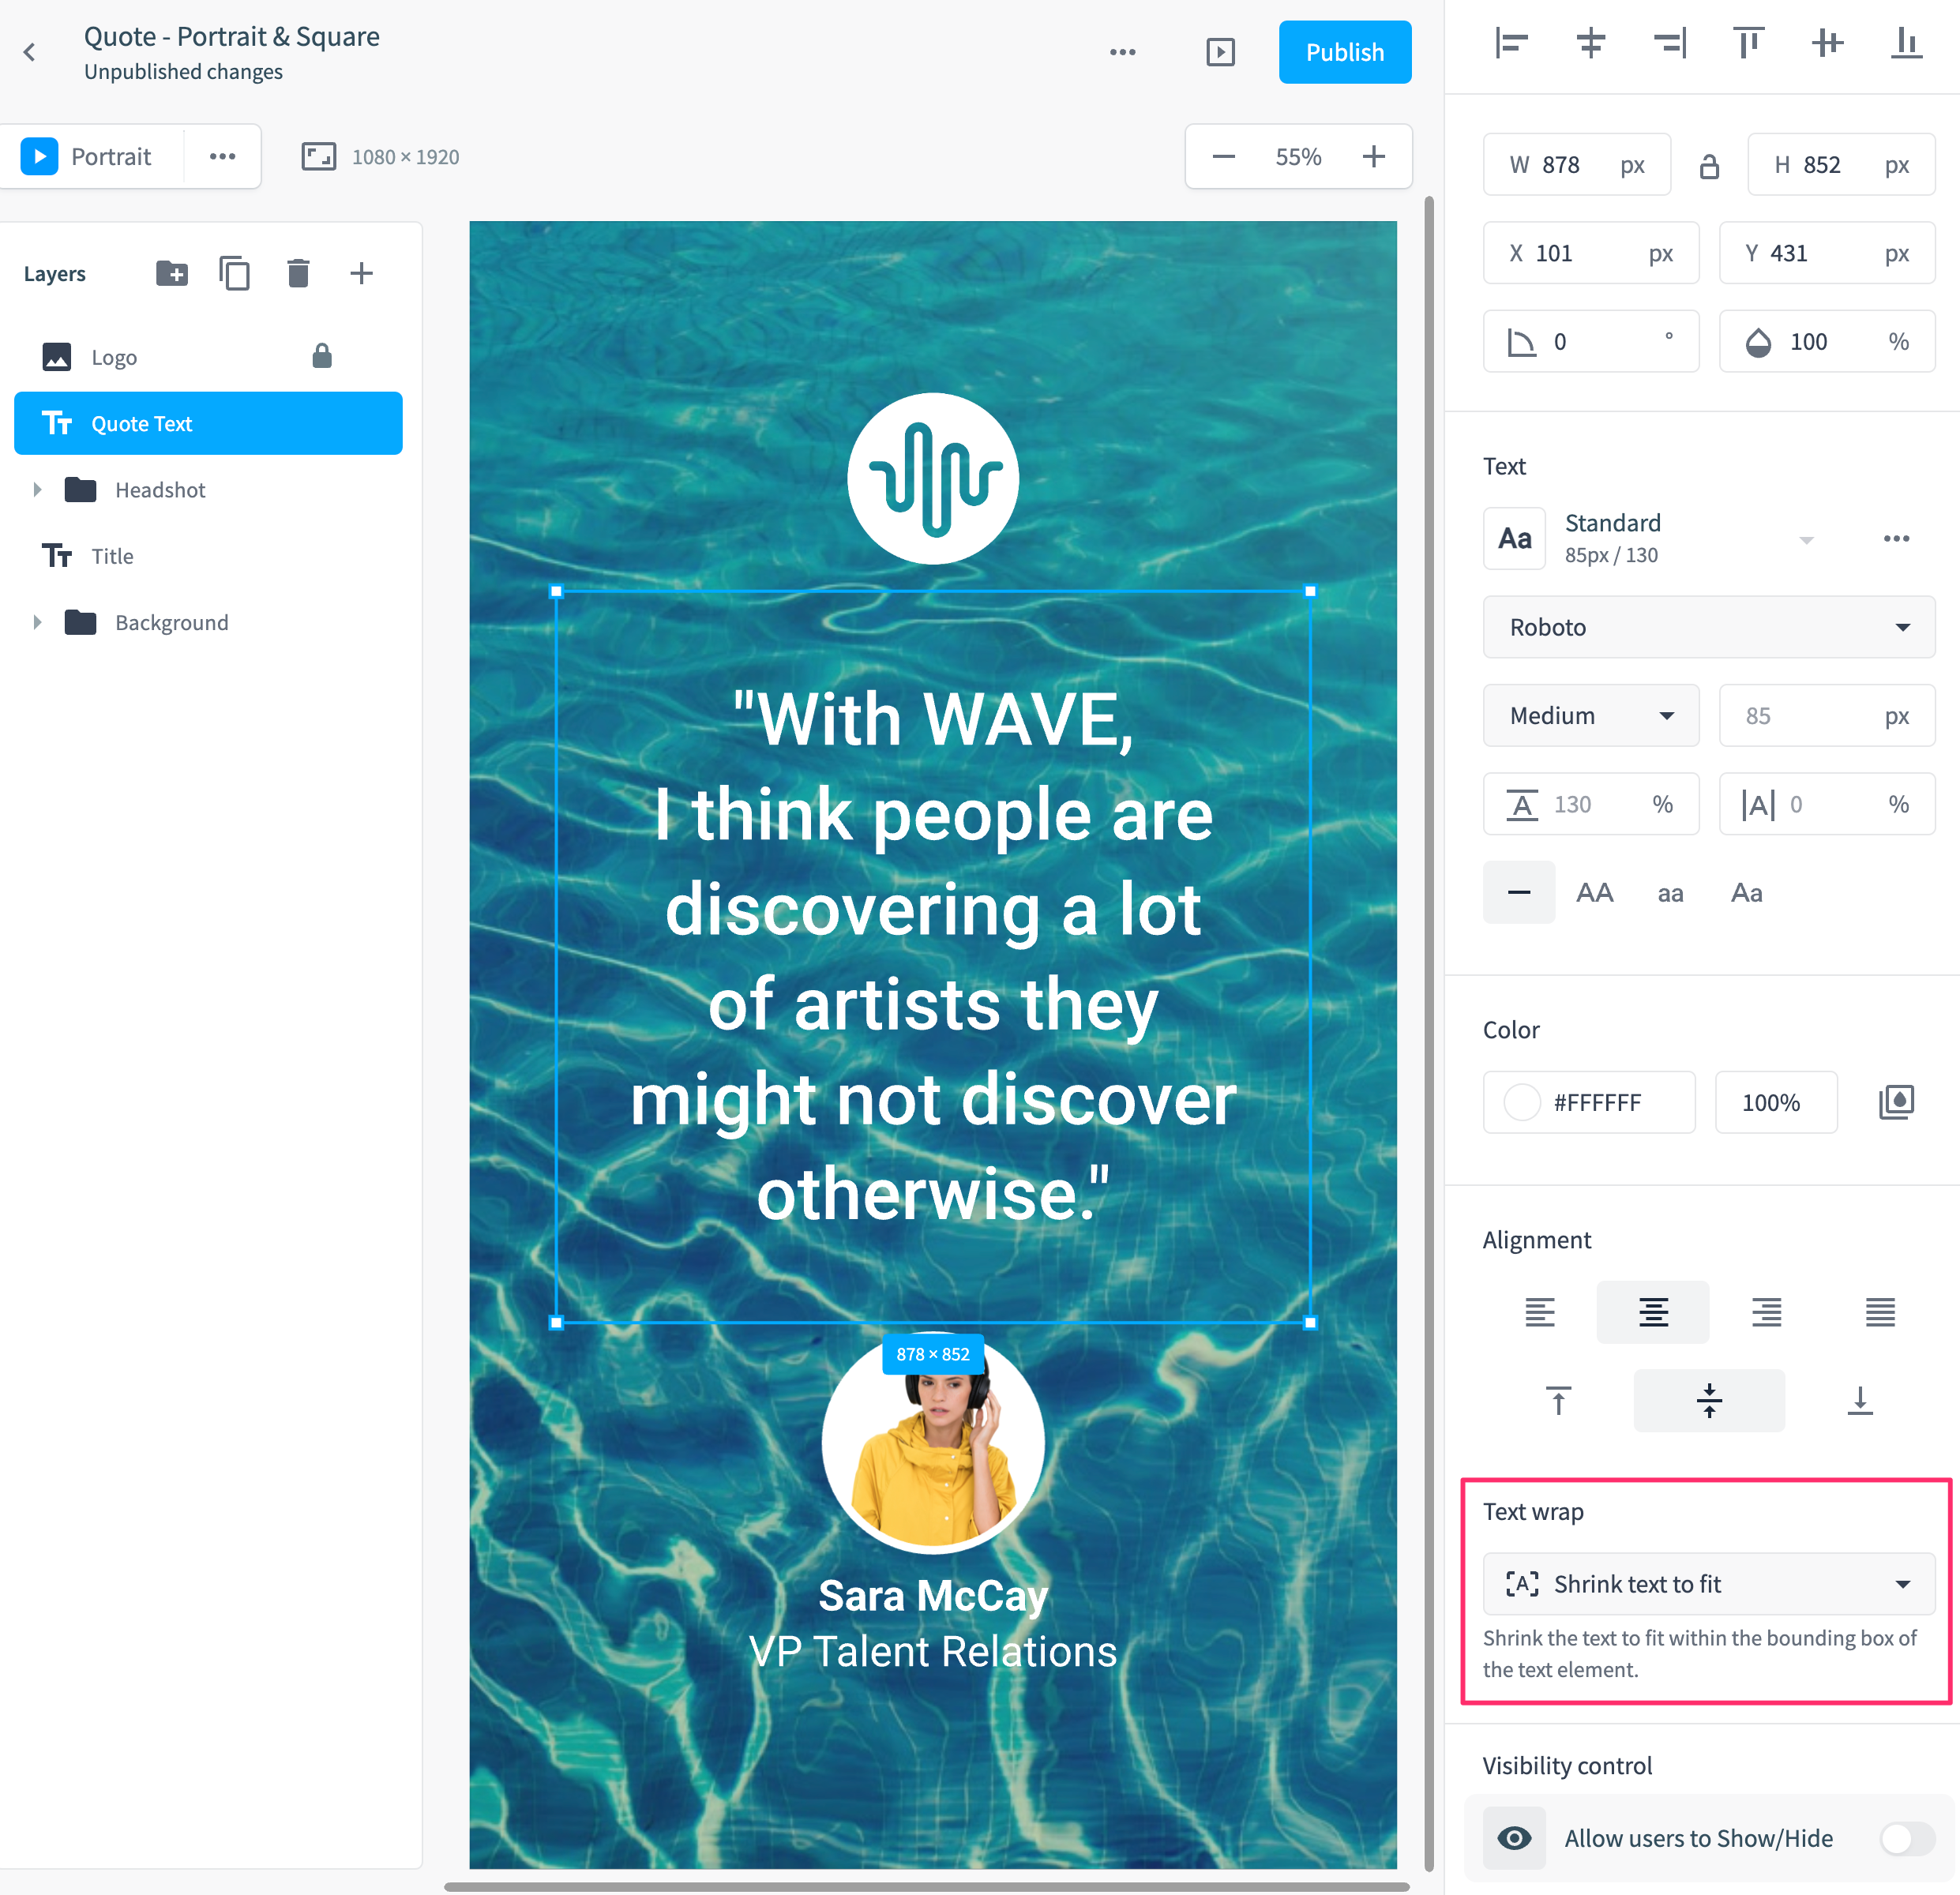Zoom in with the plus button
This screenshot has height=1895, width=1960.
1374,156
